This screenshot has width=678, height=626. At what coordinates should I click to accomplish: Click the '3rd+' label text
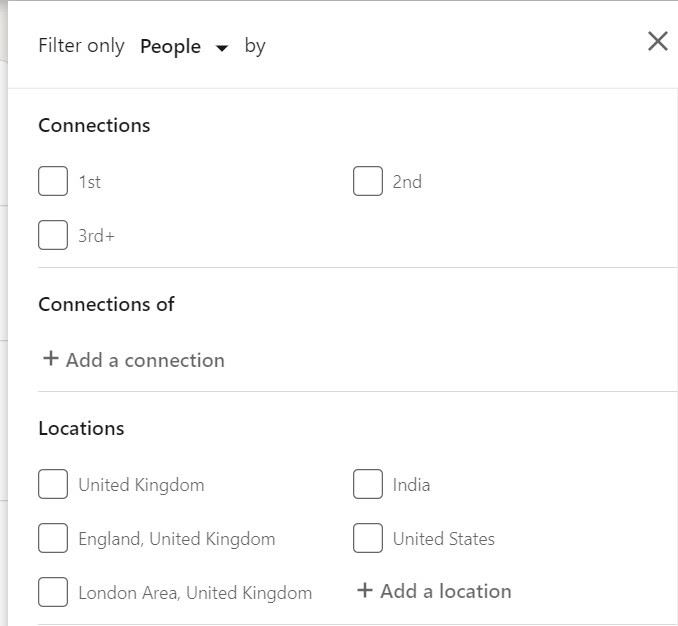97,236
